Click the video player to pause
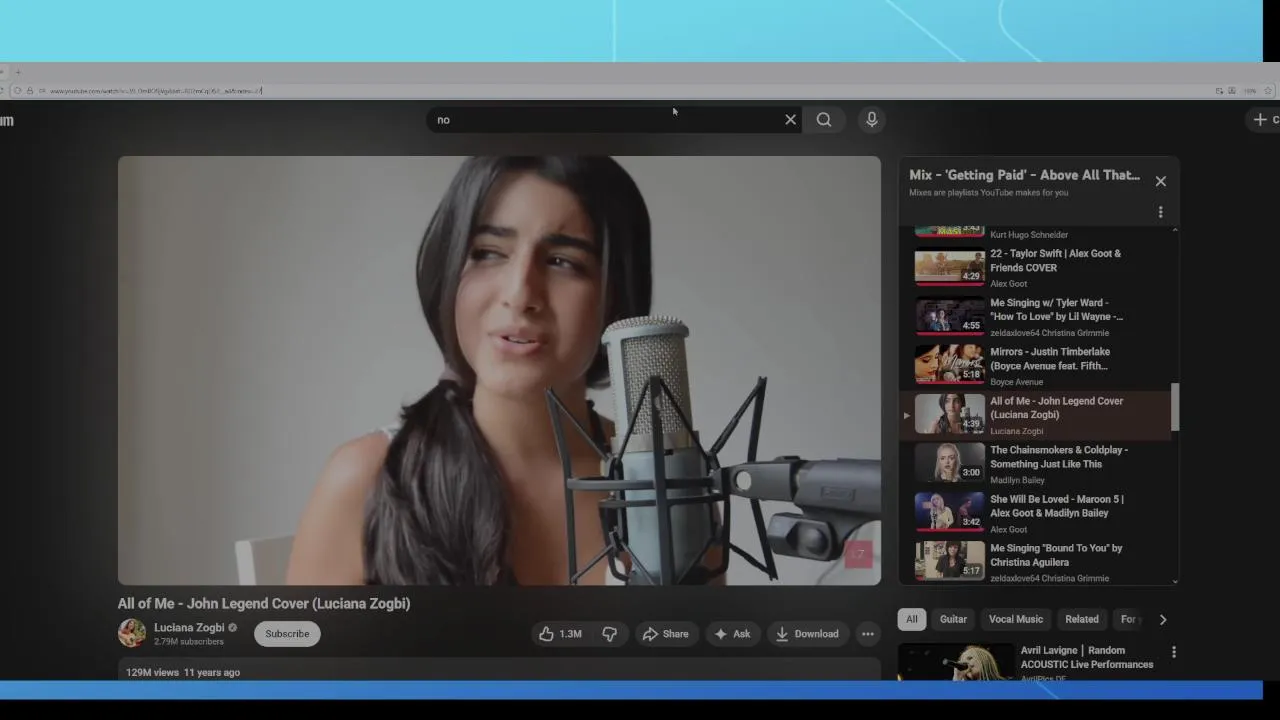Screen dimensions: 1280x720 [499, 370]
